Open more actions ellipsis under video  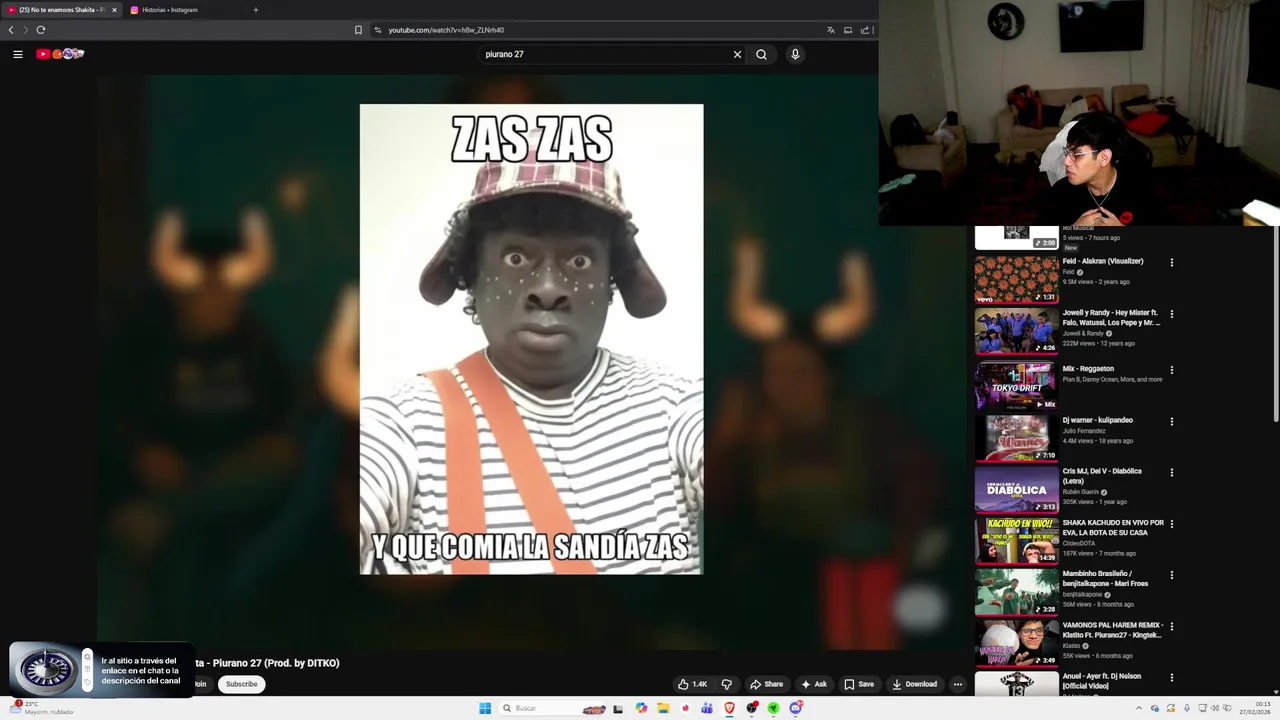click(x=957, y=684)
